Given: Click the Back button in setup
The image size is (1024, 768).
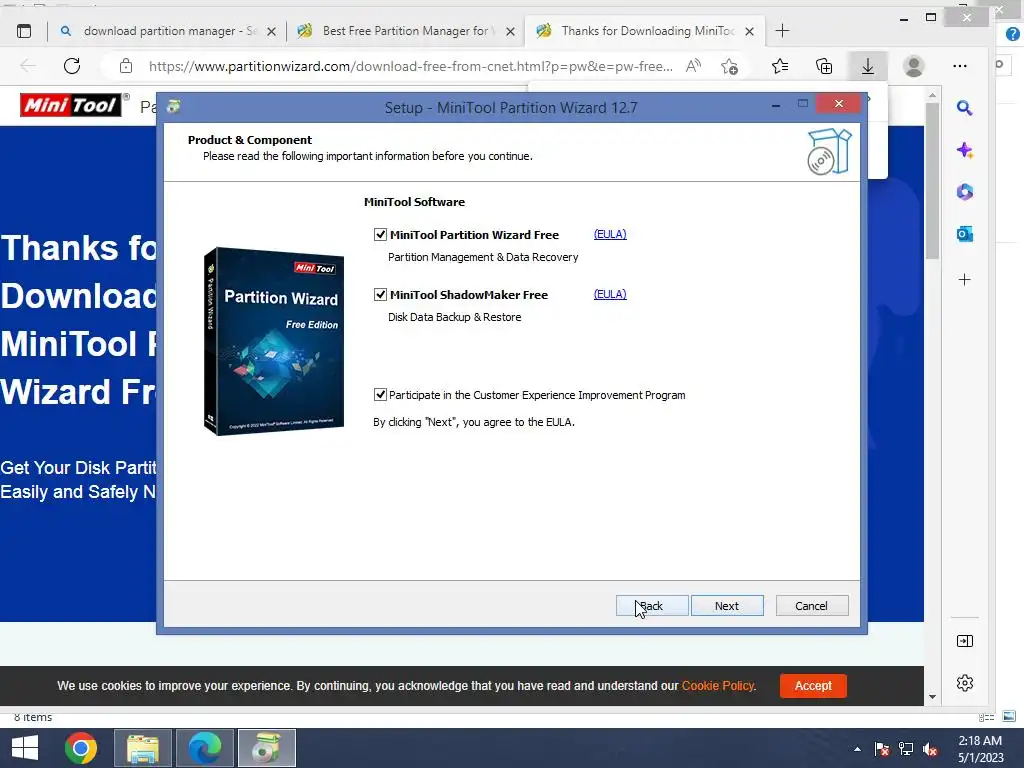Looking at the screenshot, I should [652, 605].
